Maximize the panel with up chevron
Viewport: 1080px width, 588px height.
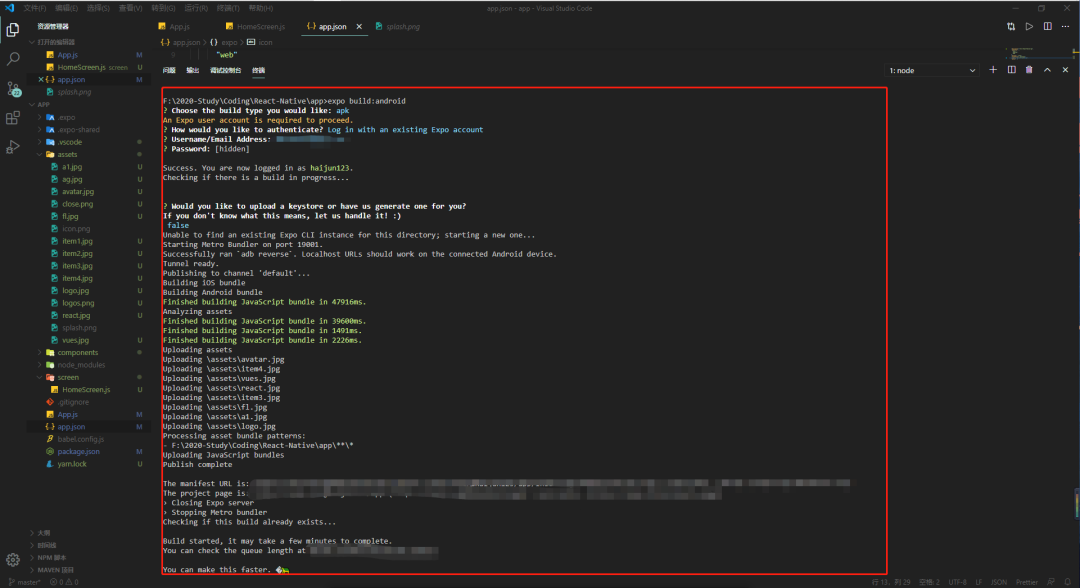point(1048,70)
